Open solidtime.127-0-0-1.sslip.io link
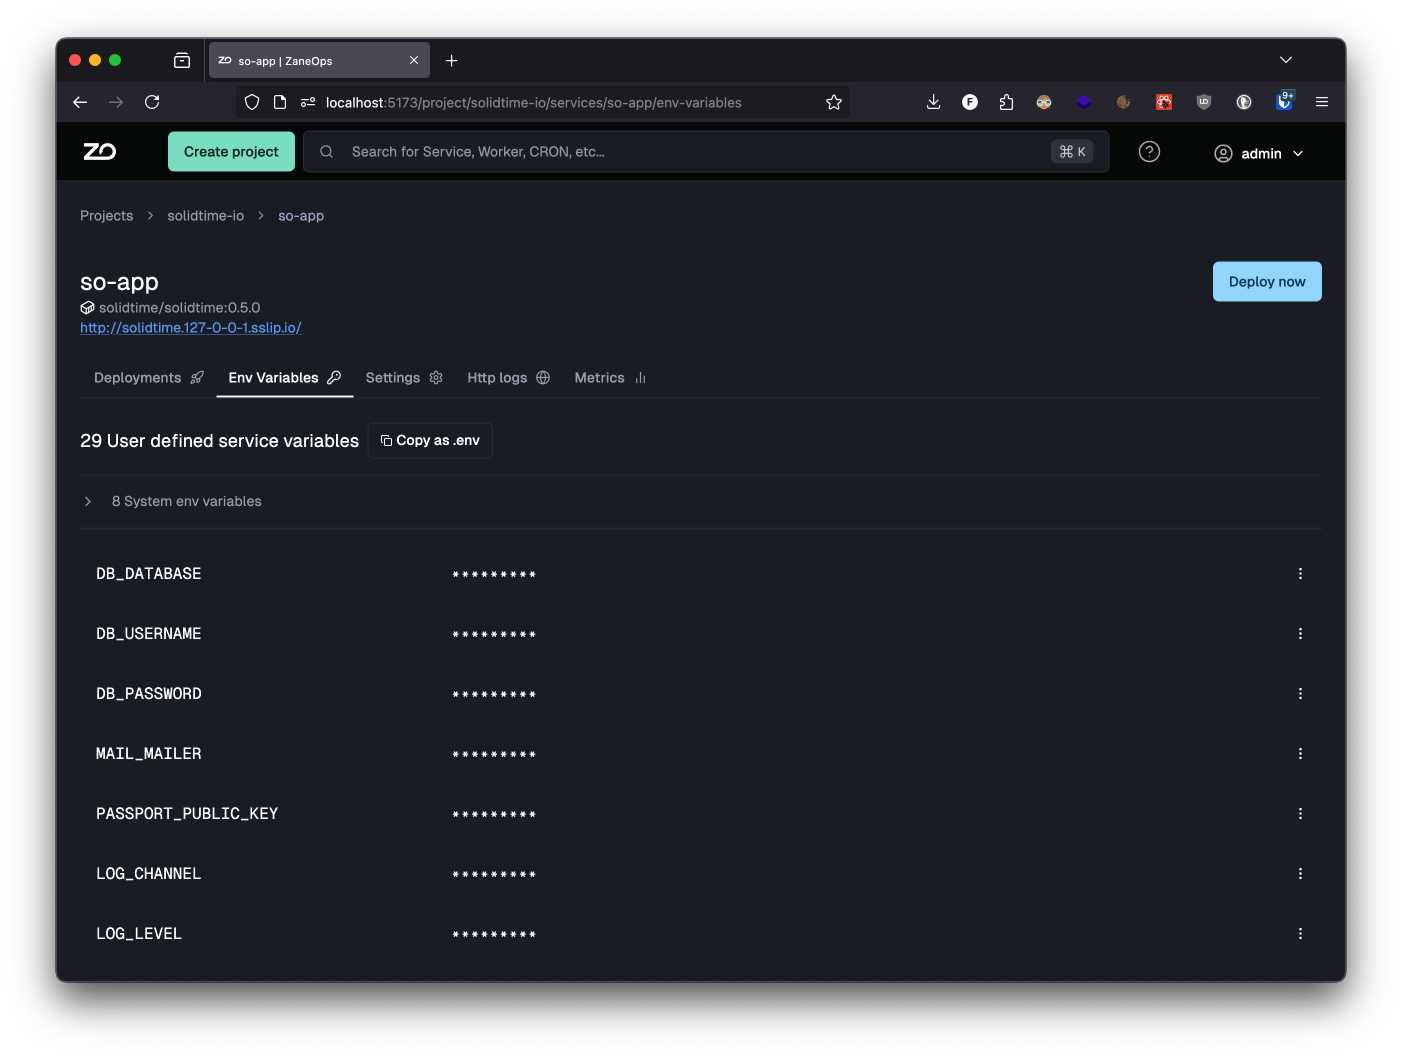Viewport: 1402px width, 1056px height. pyautogui.click(x=191, y=328)
